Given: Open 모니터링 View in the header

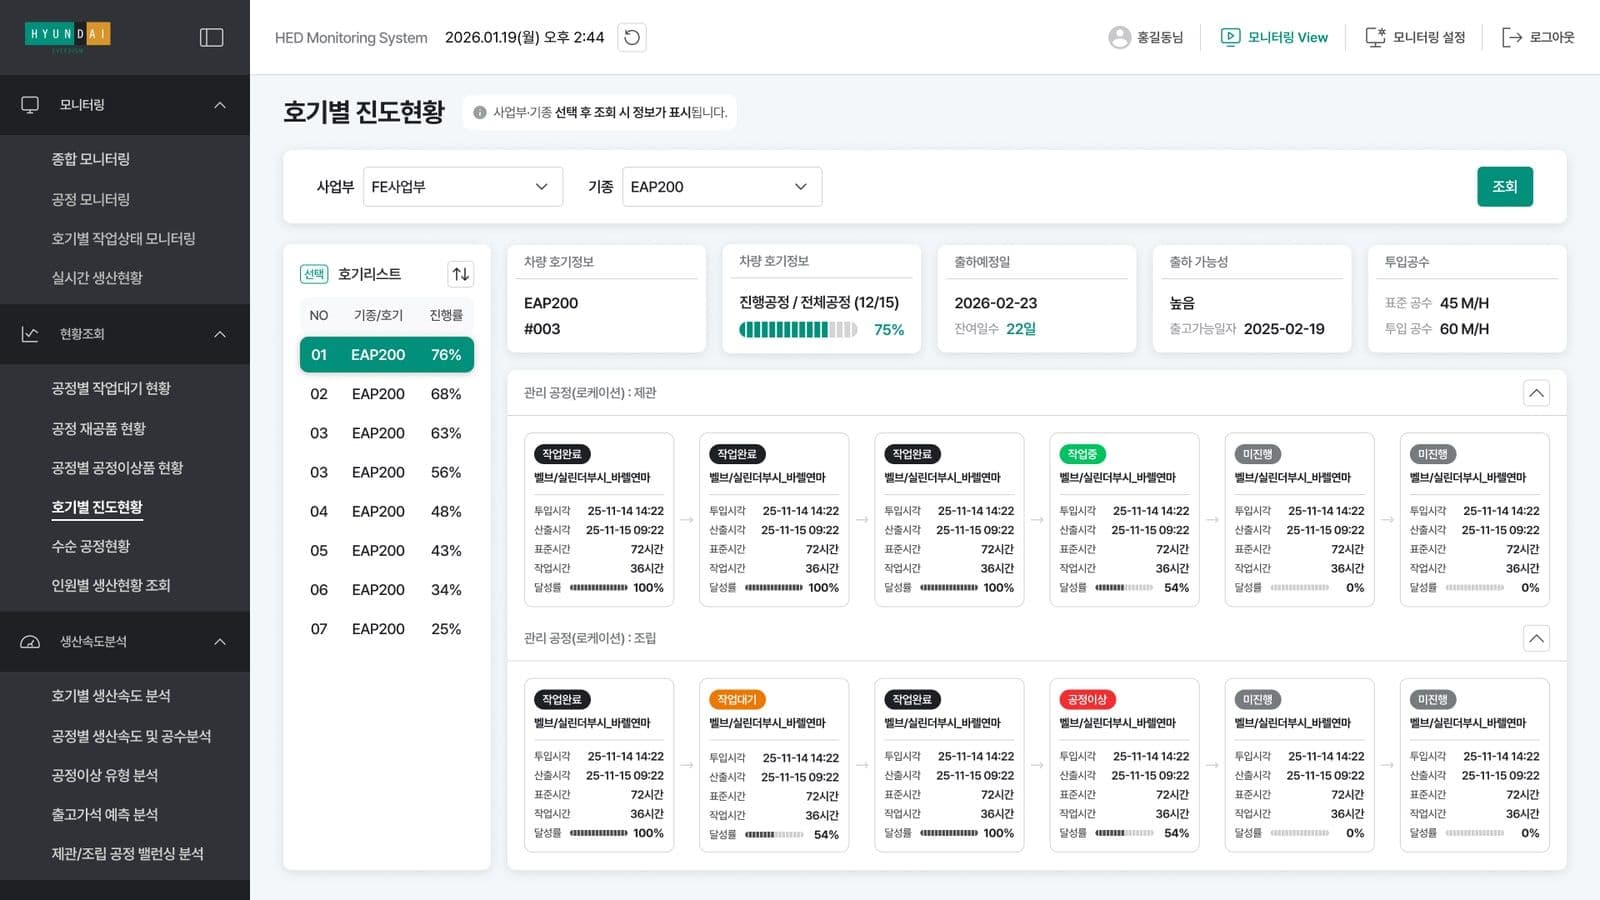Looking at the screenshot, I should [1274, 37].
